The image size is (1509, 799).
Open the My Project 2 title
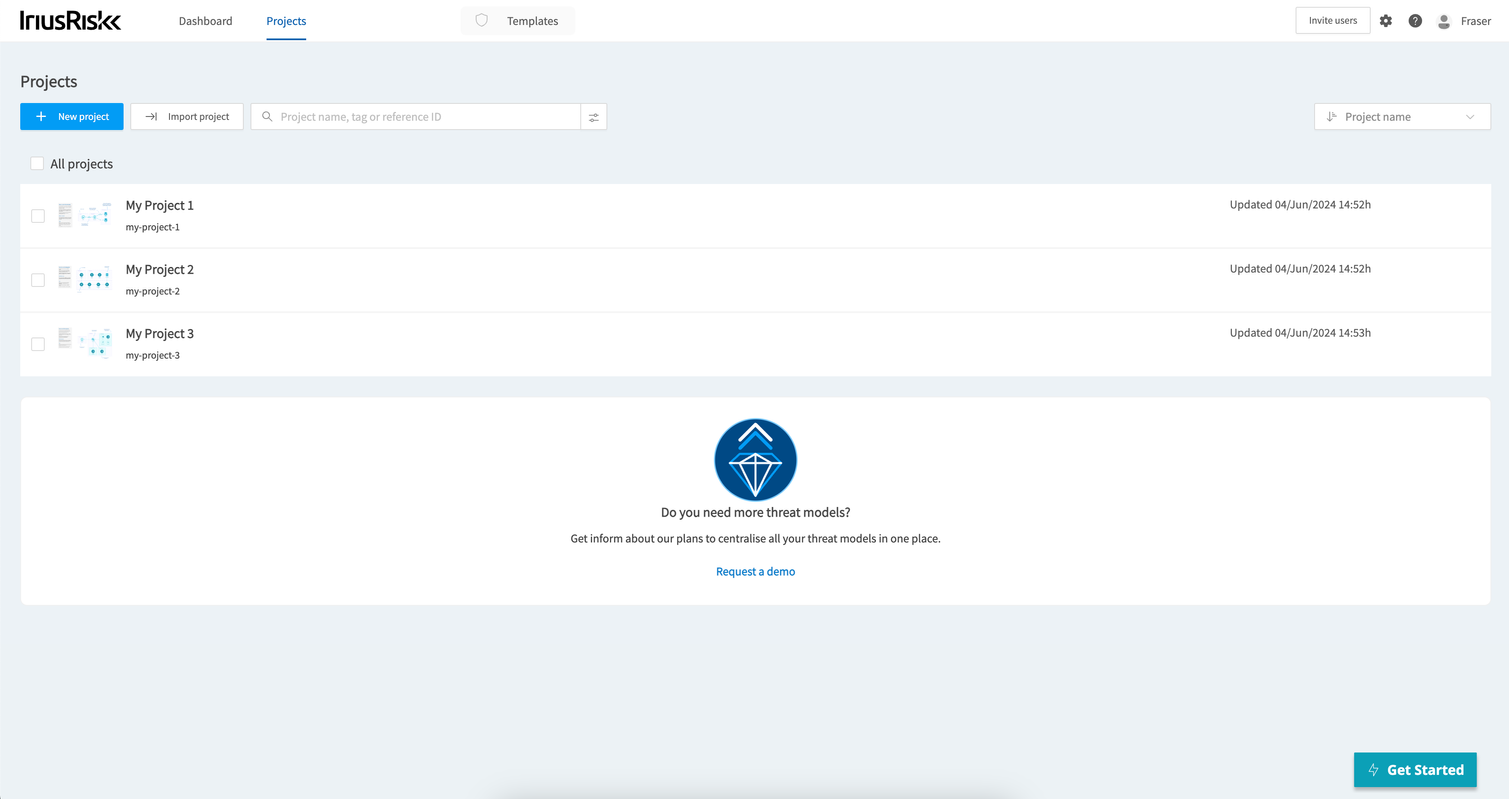point(160,269)
